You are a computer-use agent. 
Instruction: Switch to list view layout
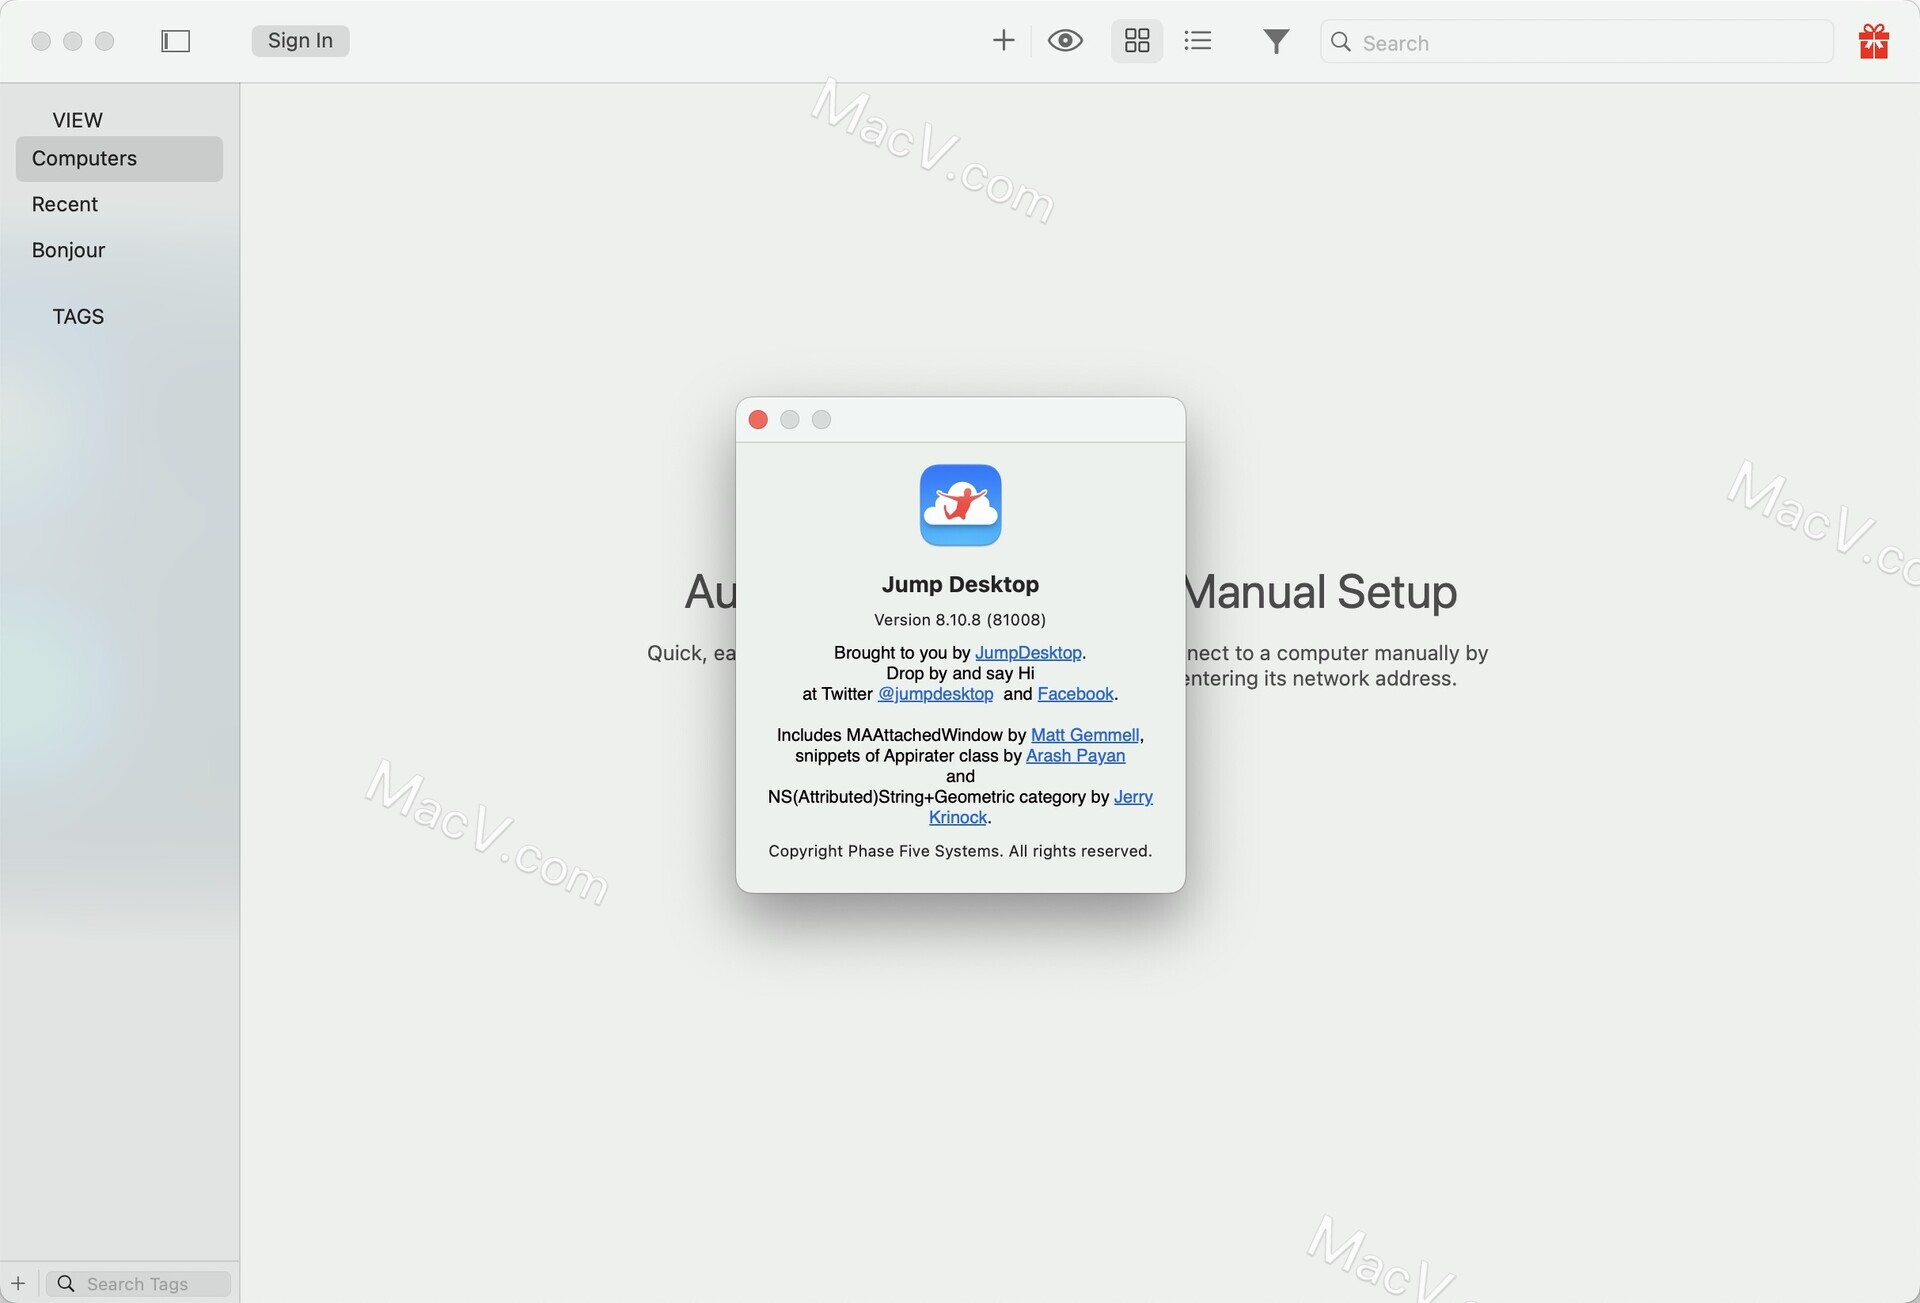[x=1197, y=41]
